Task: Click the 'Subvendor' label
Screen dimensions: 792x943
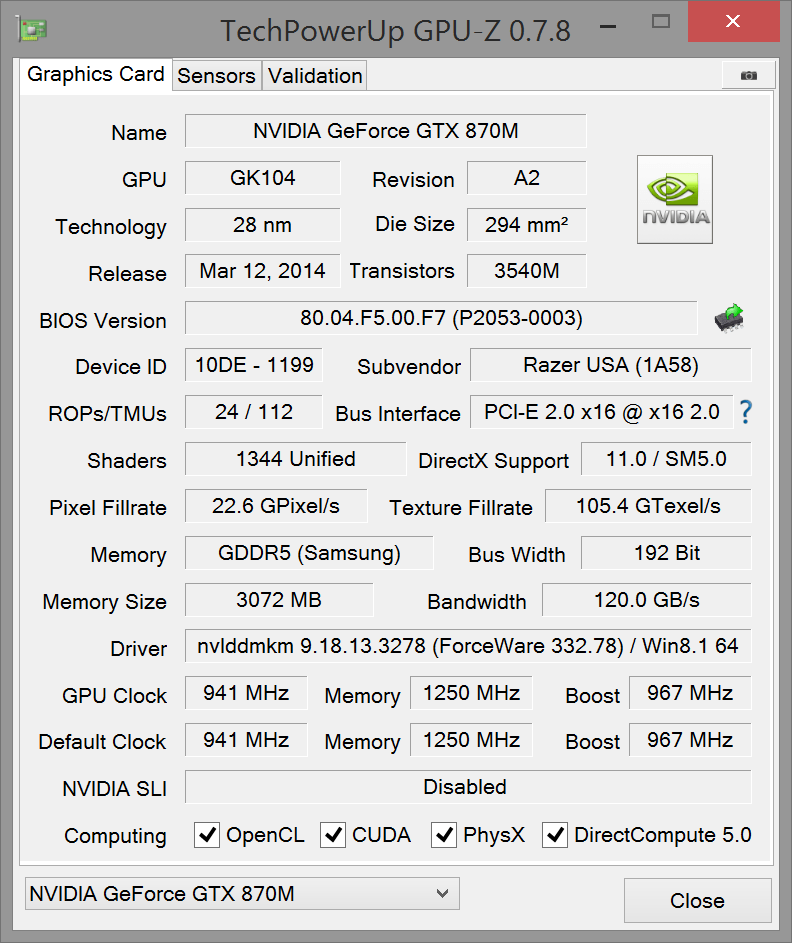Action: 409,367
